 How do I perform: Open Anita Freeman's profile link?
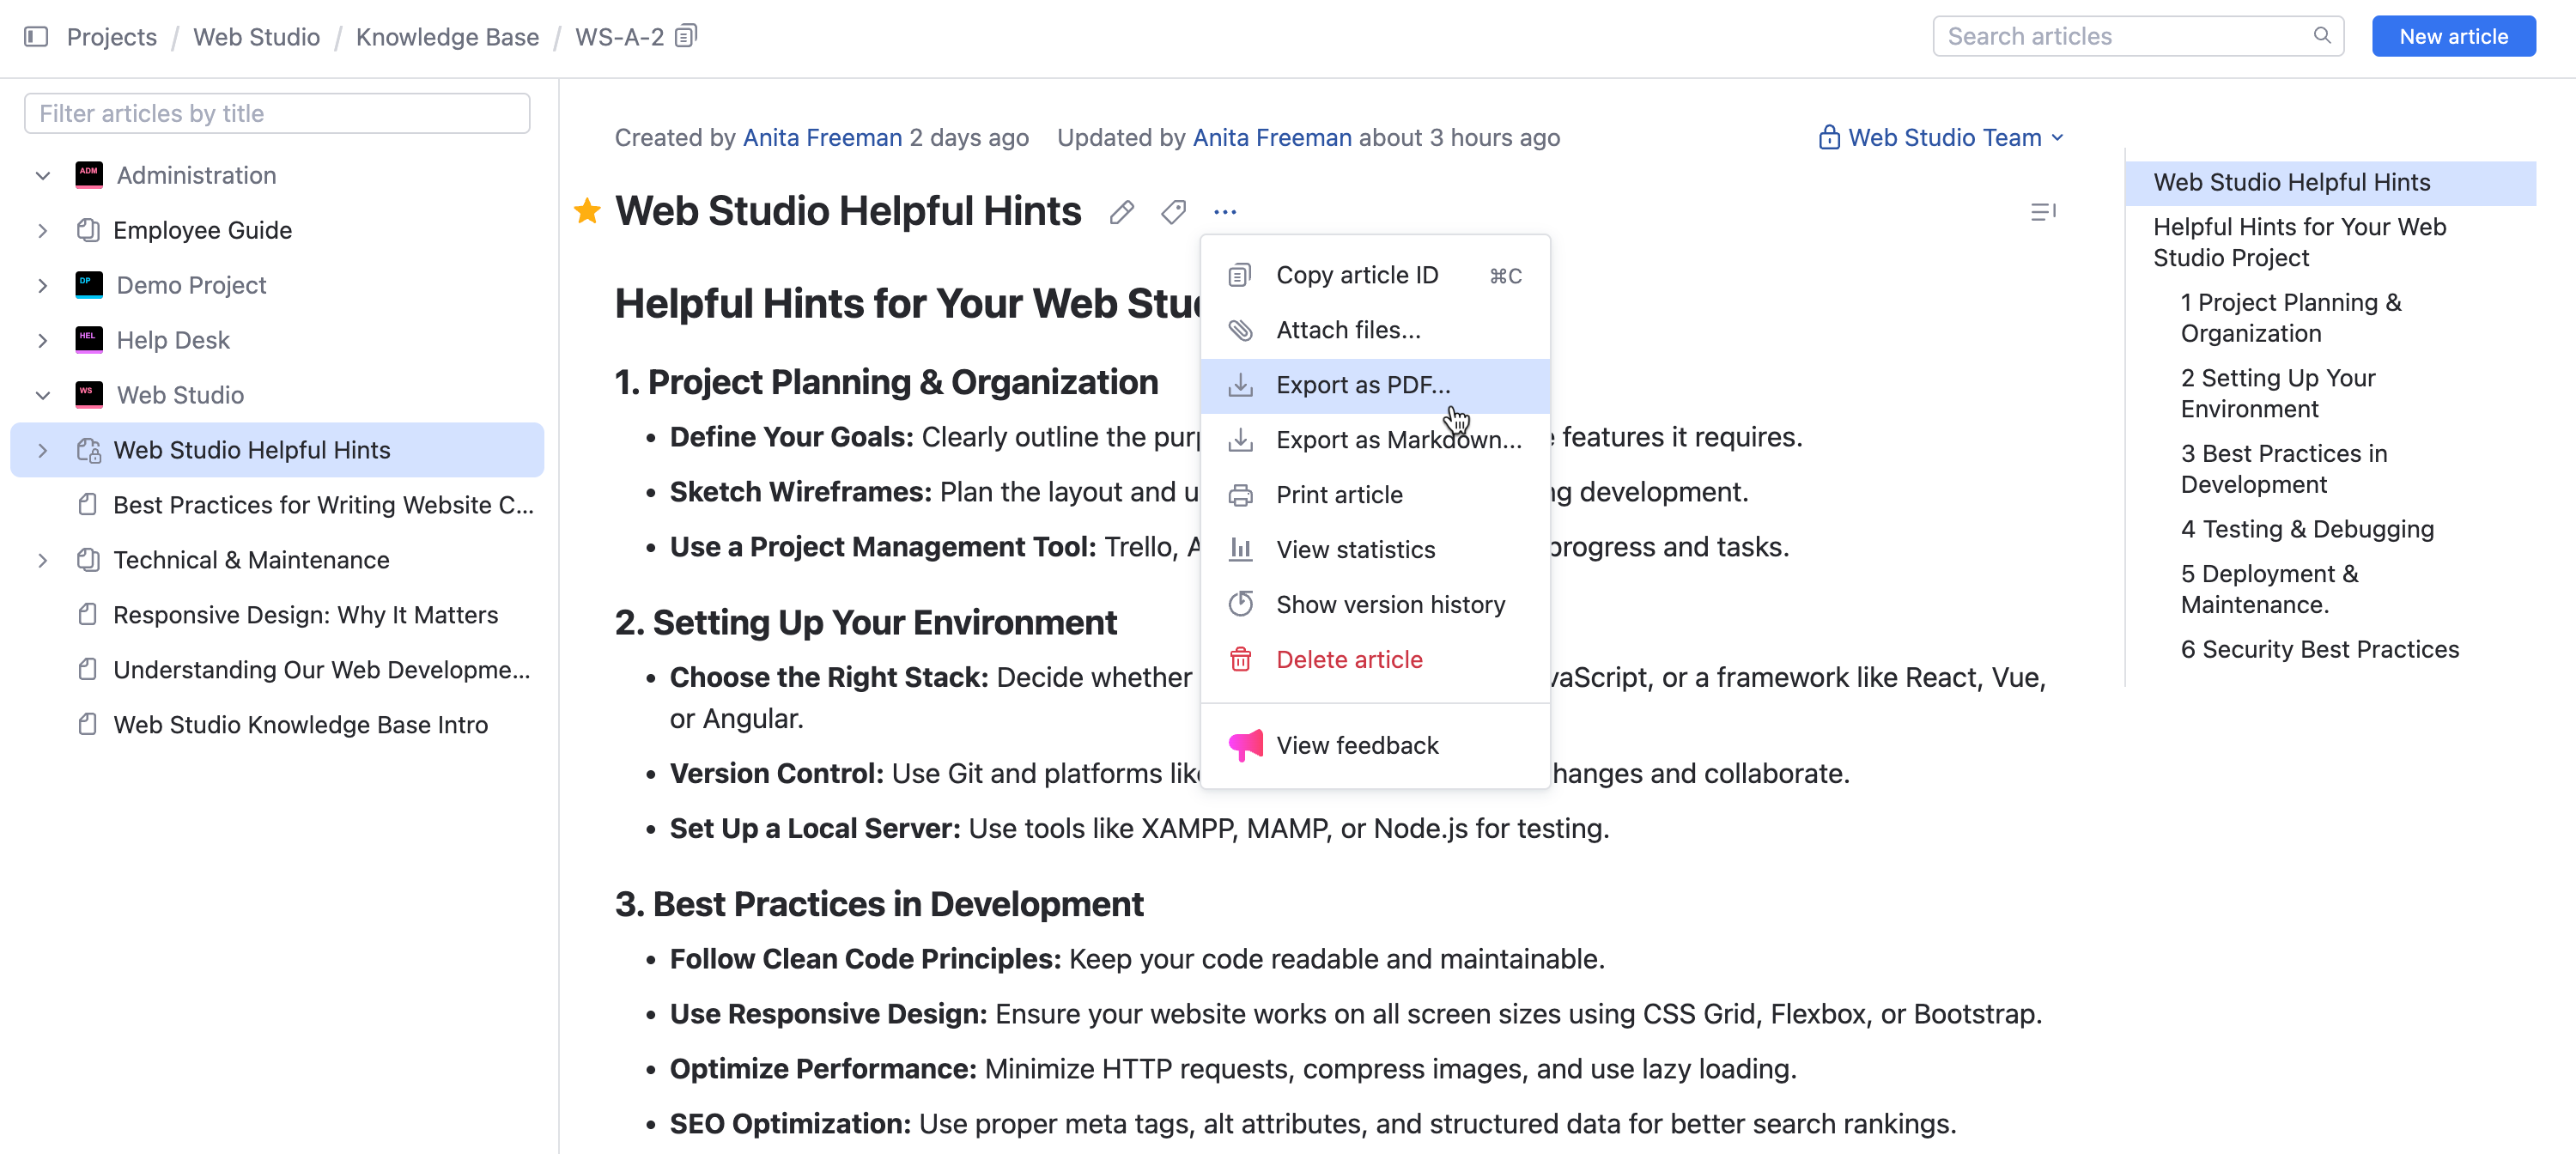822,137
